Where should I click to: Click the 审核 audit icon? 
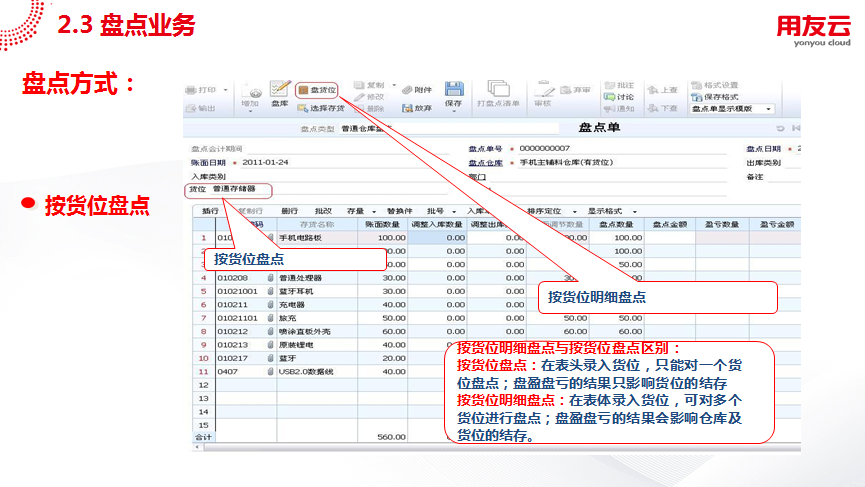click(x=543, y=89)
